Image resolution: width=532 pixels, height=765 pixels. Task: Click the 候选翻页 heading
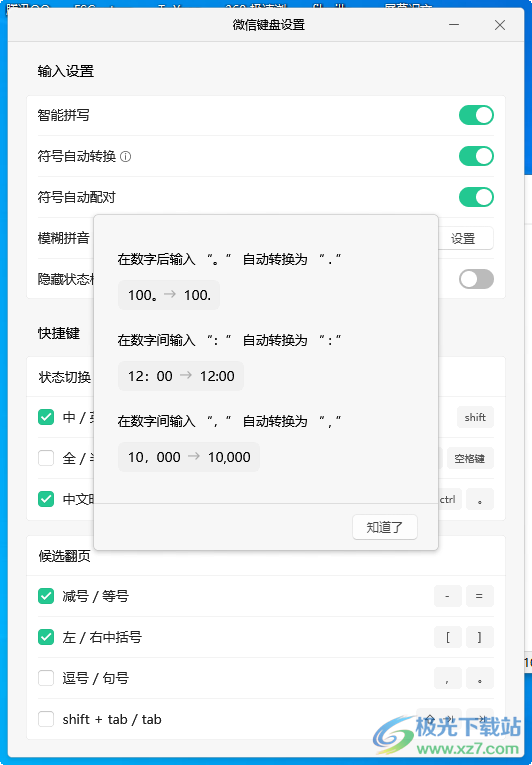[x=64, y=556]
